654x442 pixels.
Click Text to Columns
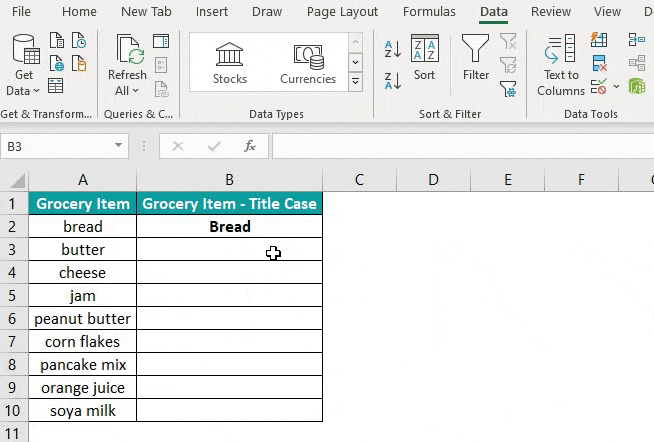point(561,65)
